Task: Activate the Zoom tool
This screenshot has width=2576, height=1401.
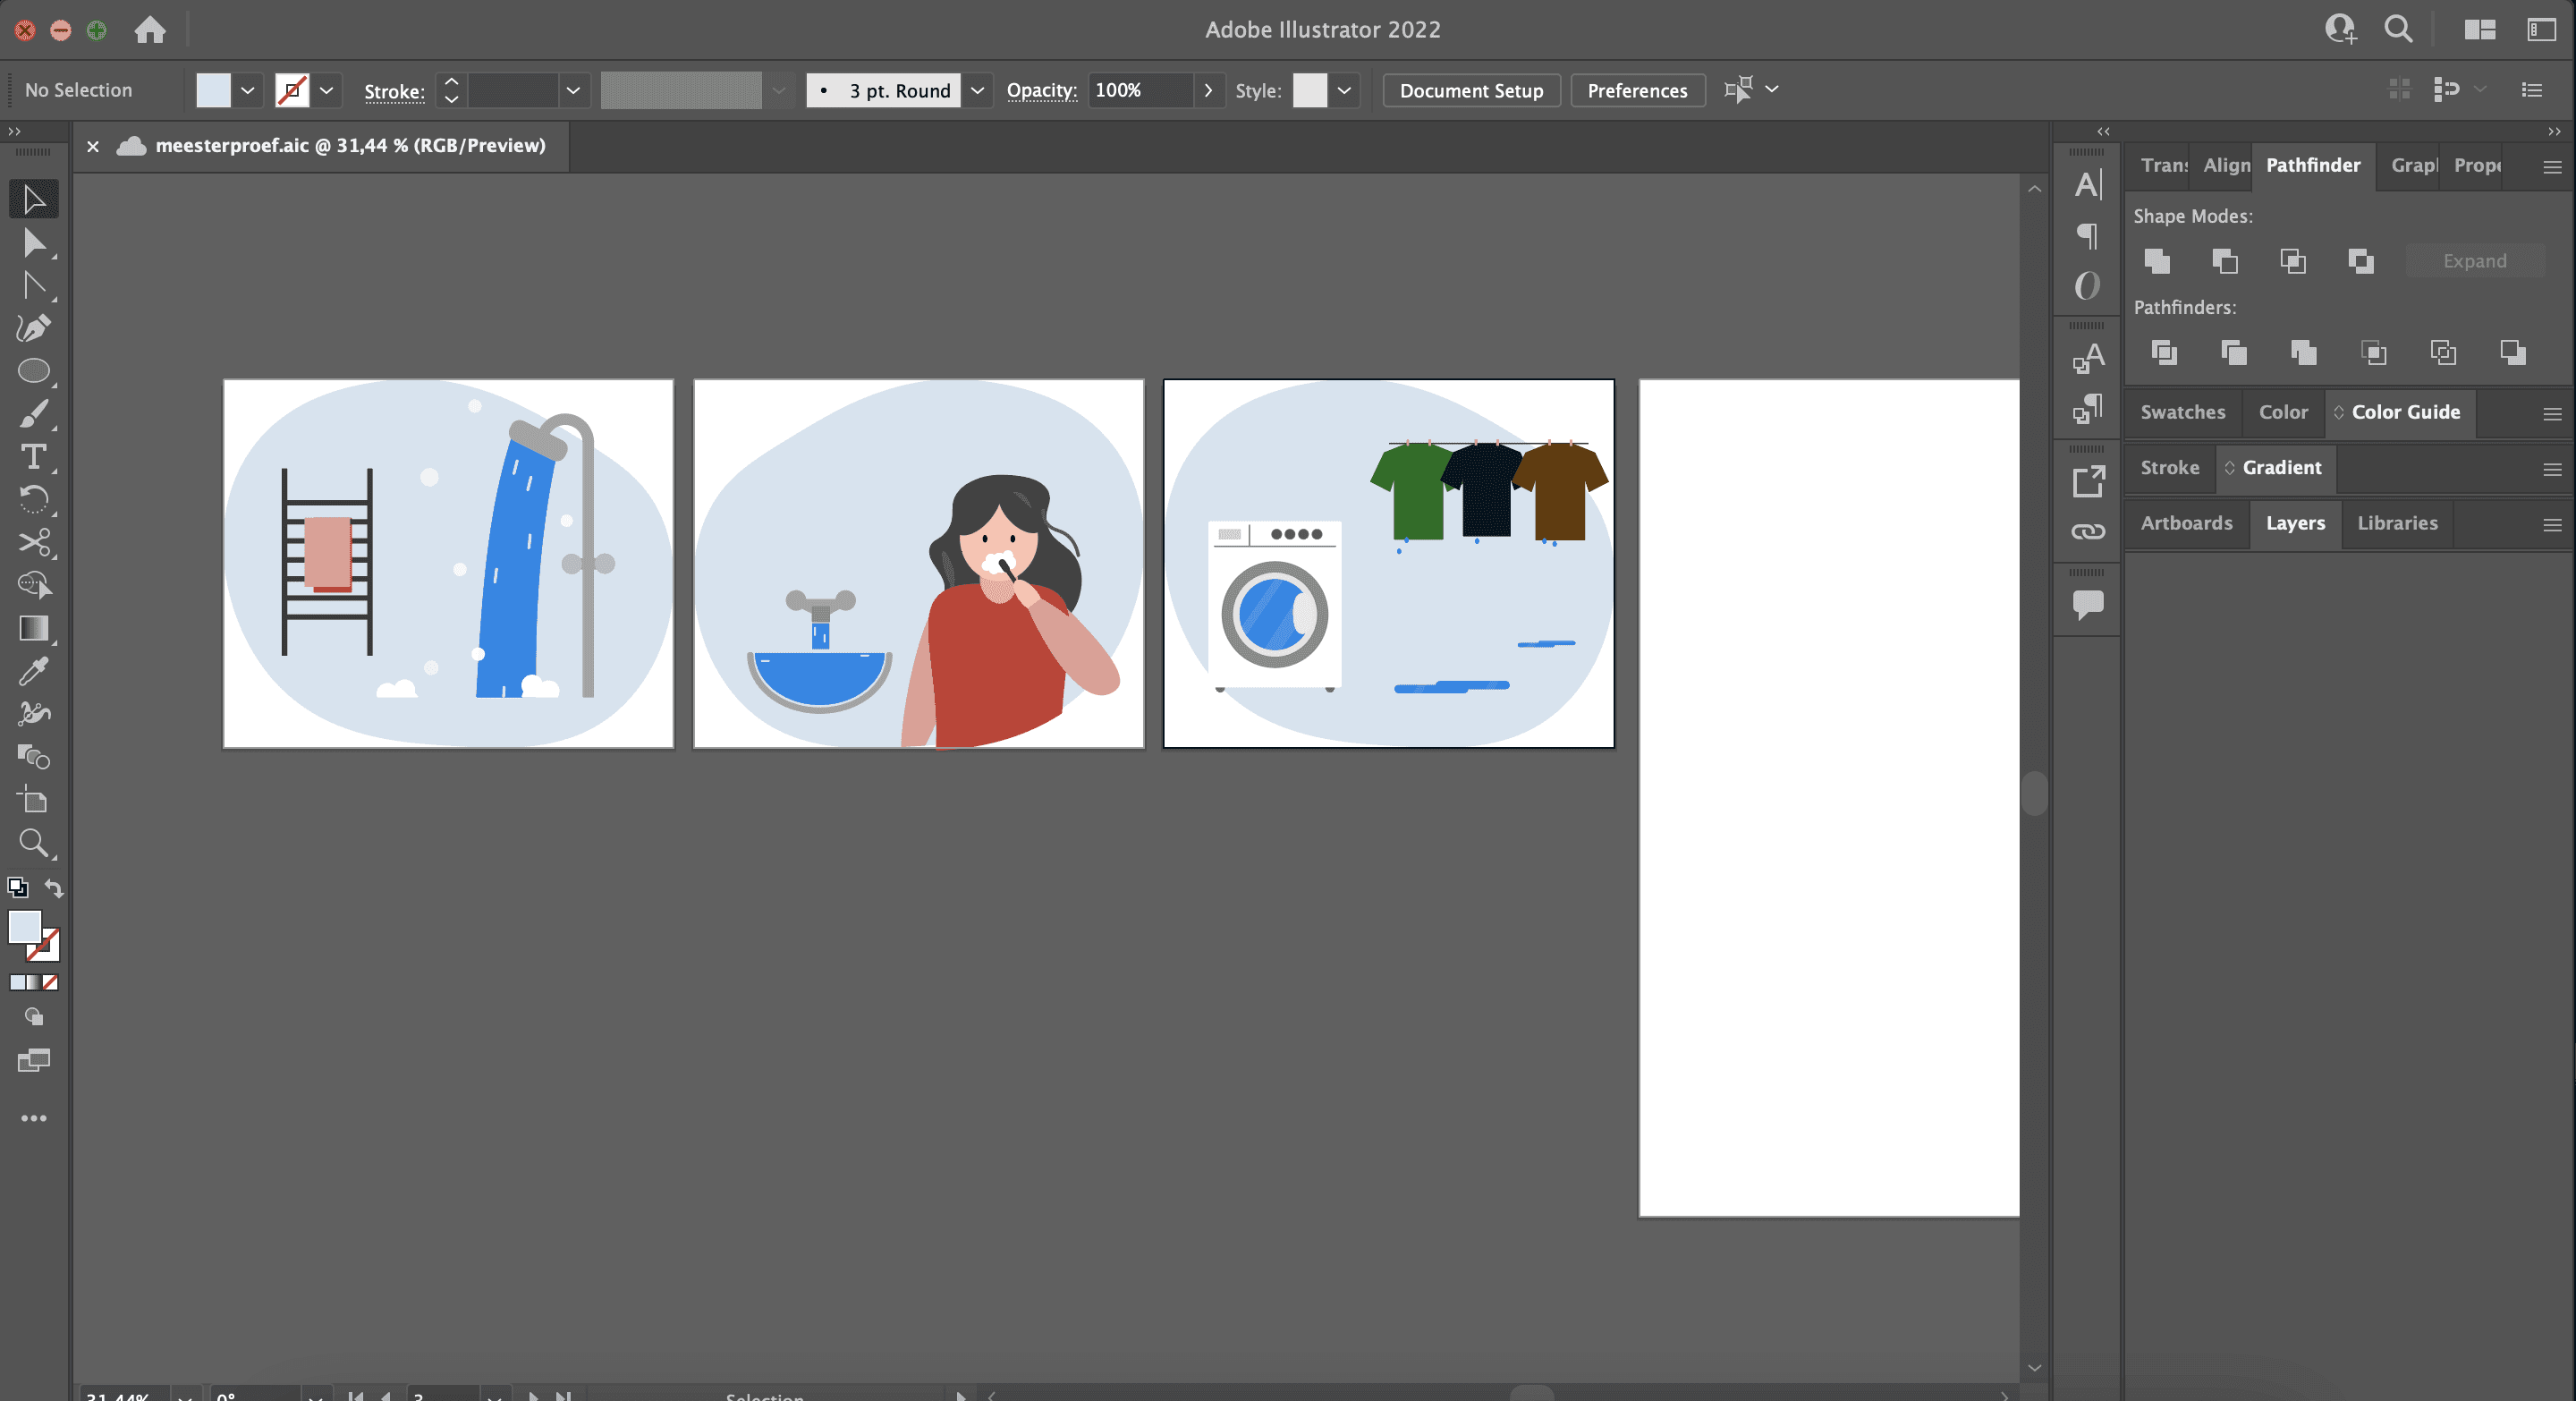Action: point(33,843)
